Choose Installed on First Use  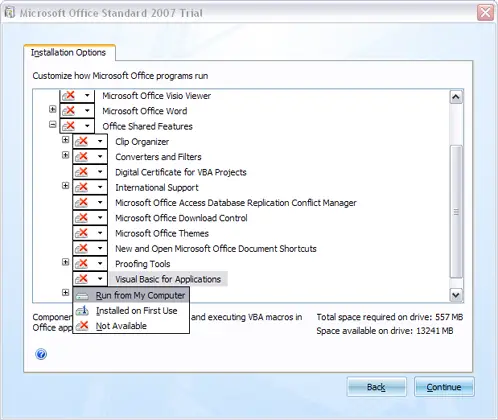(x=131, y=311)
